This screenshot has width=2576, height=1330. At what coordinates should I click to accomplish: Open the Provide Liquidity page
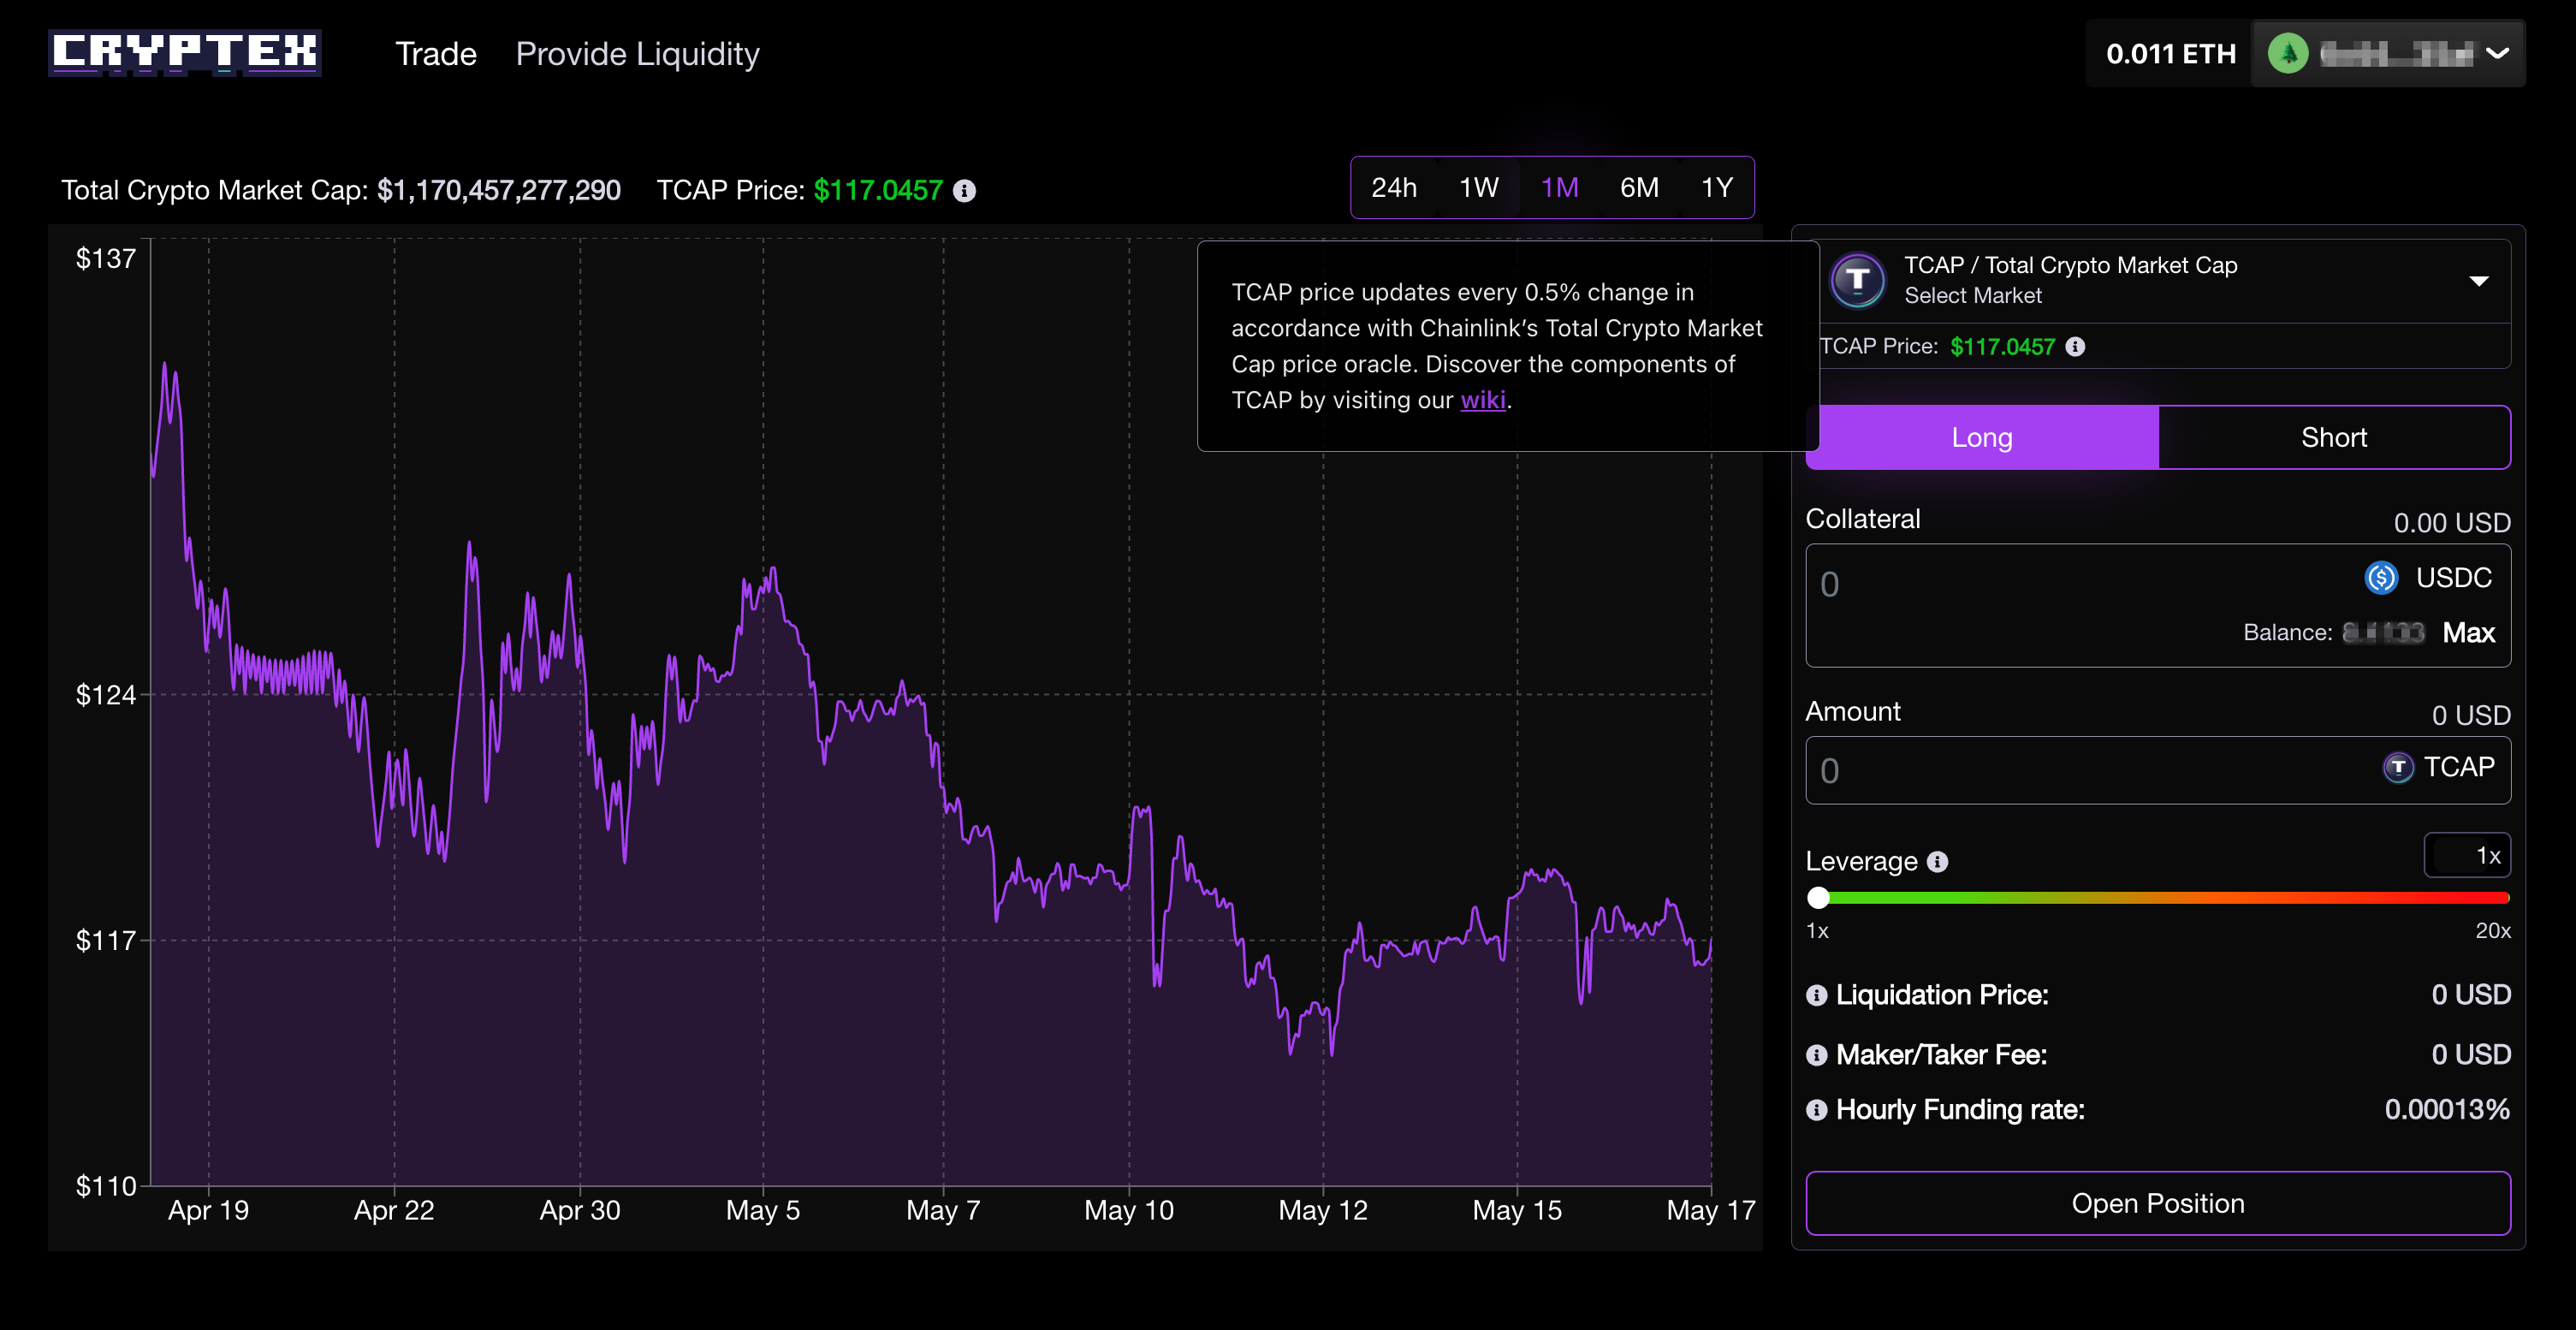[637, 54]
